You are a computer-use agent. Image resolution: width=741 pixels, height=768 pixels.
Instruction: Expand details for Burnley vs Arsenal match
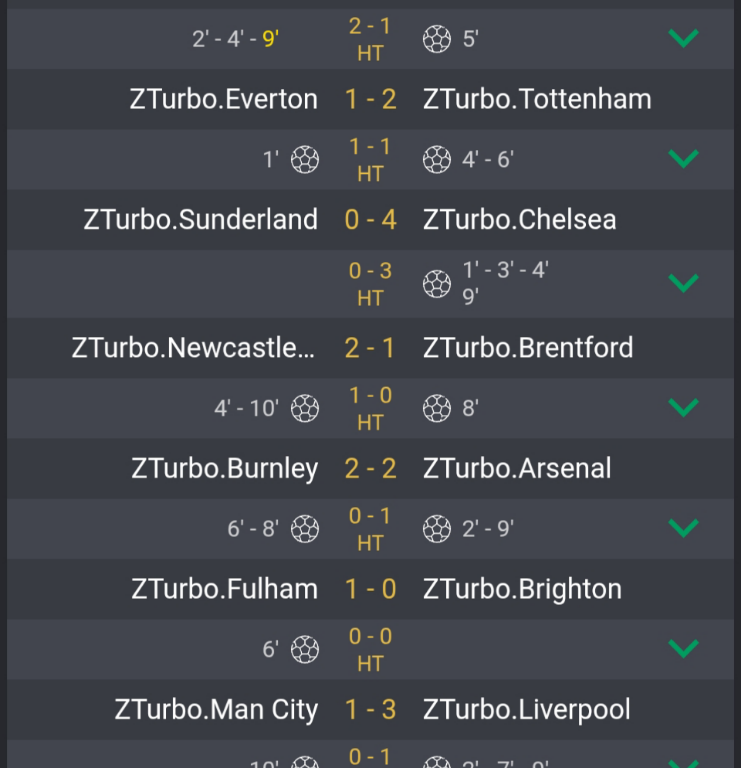[x=683, y=528]
